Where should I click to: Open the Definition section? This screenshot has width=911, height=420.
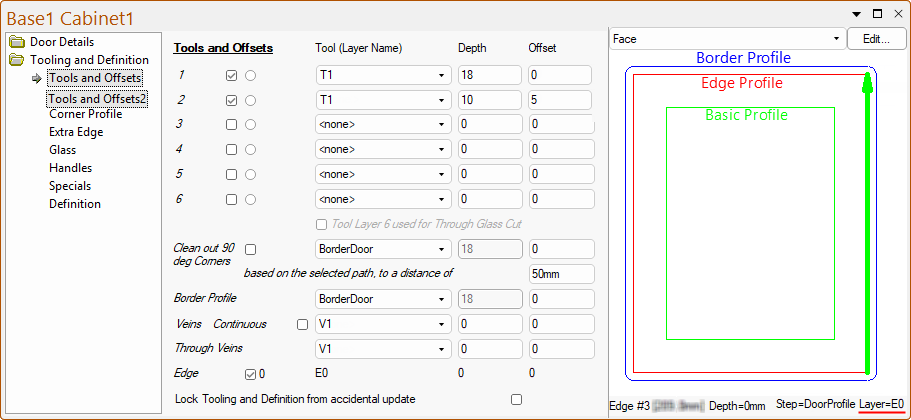click(75, 204)
